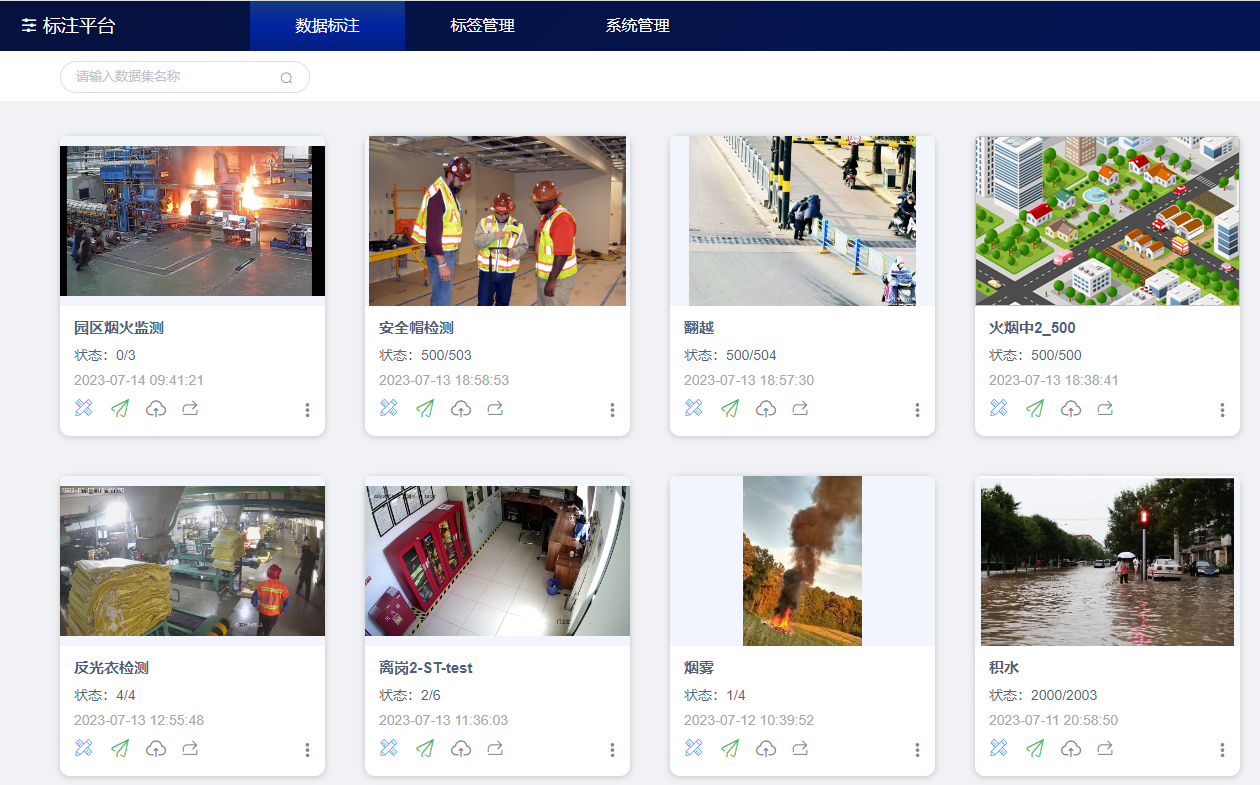Open more options menu on 园区烟火监测 card
The width and height of the screenshot is (1260, 785).
pyautogui.click(x=307, y=410)
